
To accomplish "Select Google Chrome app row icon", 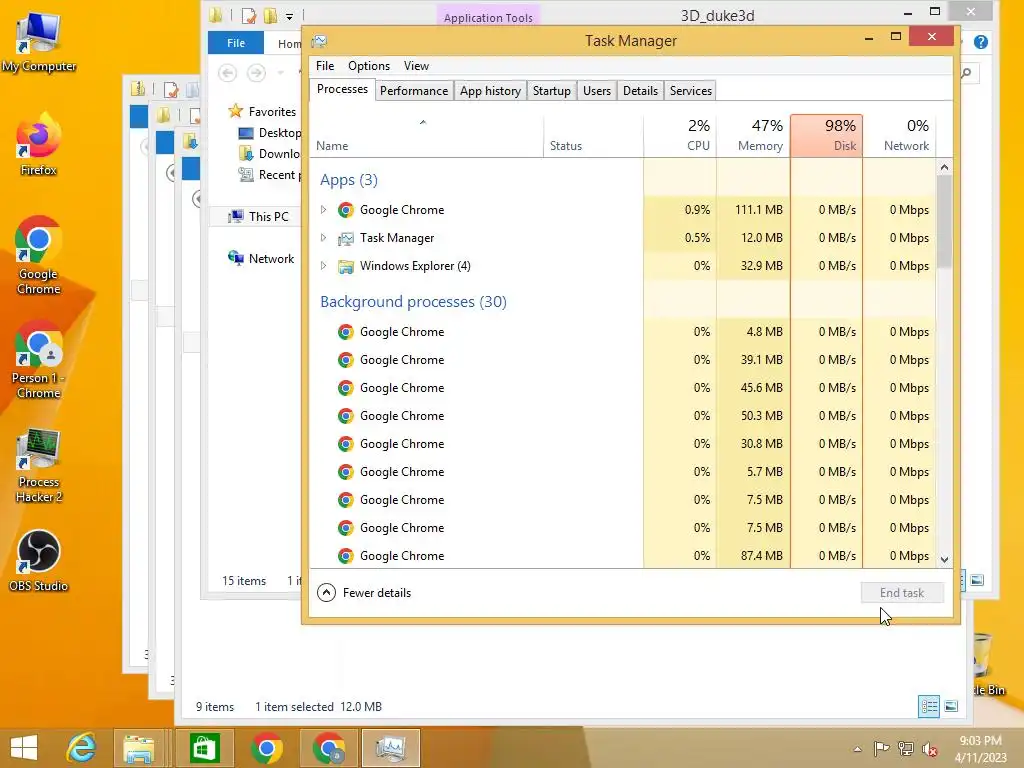I will coord(345,210).
